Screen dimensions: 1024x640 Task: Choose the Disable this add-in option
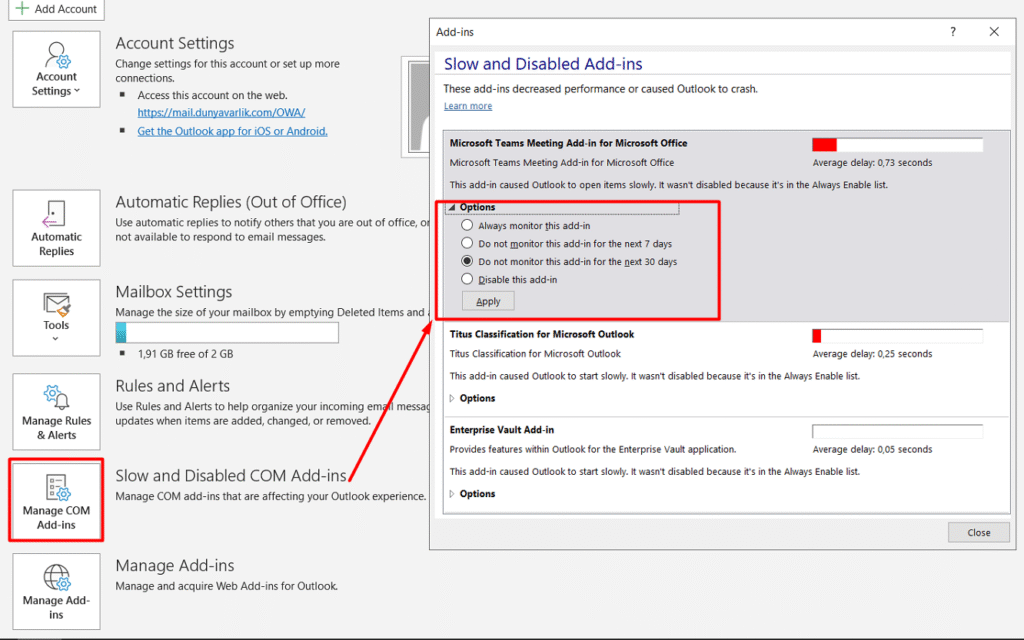[x=467, y=280]
